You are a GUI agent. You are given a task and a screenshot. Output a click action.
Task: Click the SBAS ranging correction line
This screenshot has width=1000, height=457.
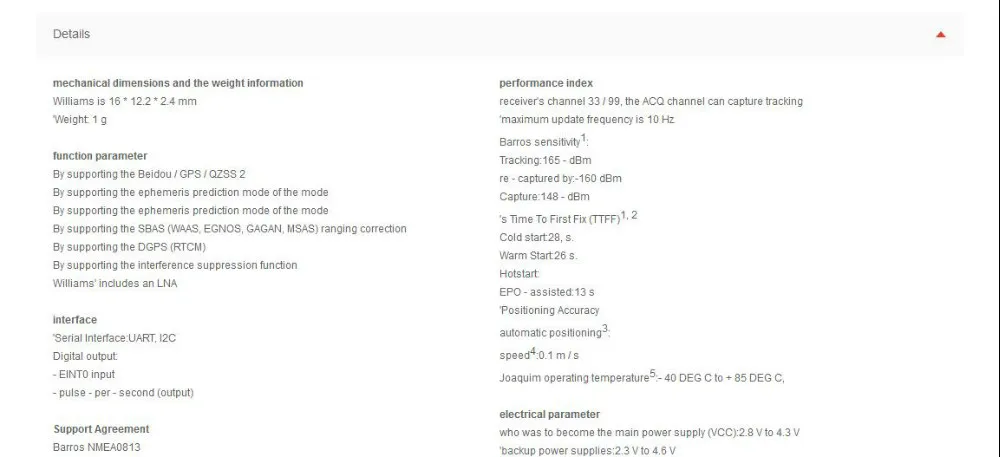[230, 229]
